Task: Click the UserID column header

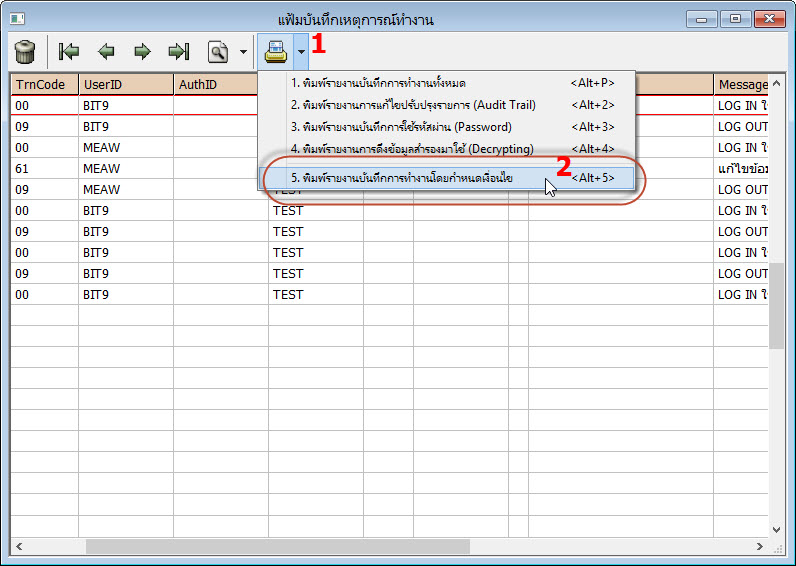Action: click(x=126, y=84)
